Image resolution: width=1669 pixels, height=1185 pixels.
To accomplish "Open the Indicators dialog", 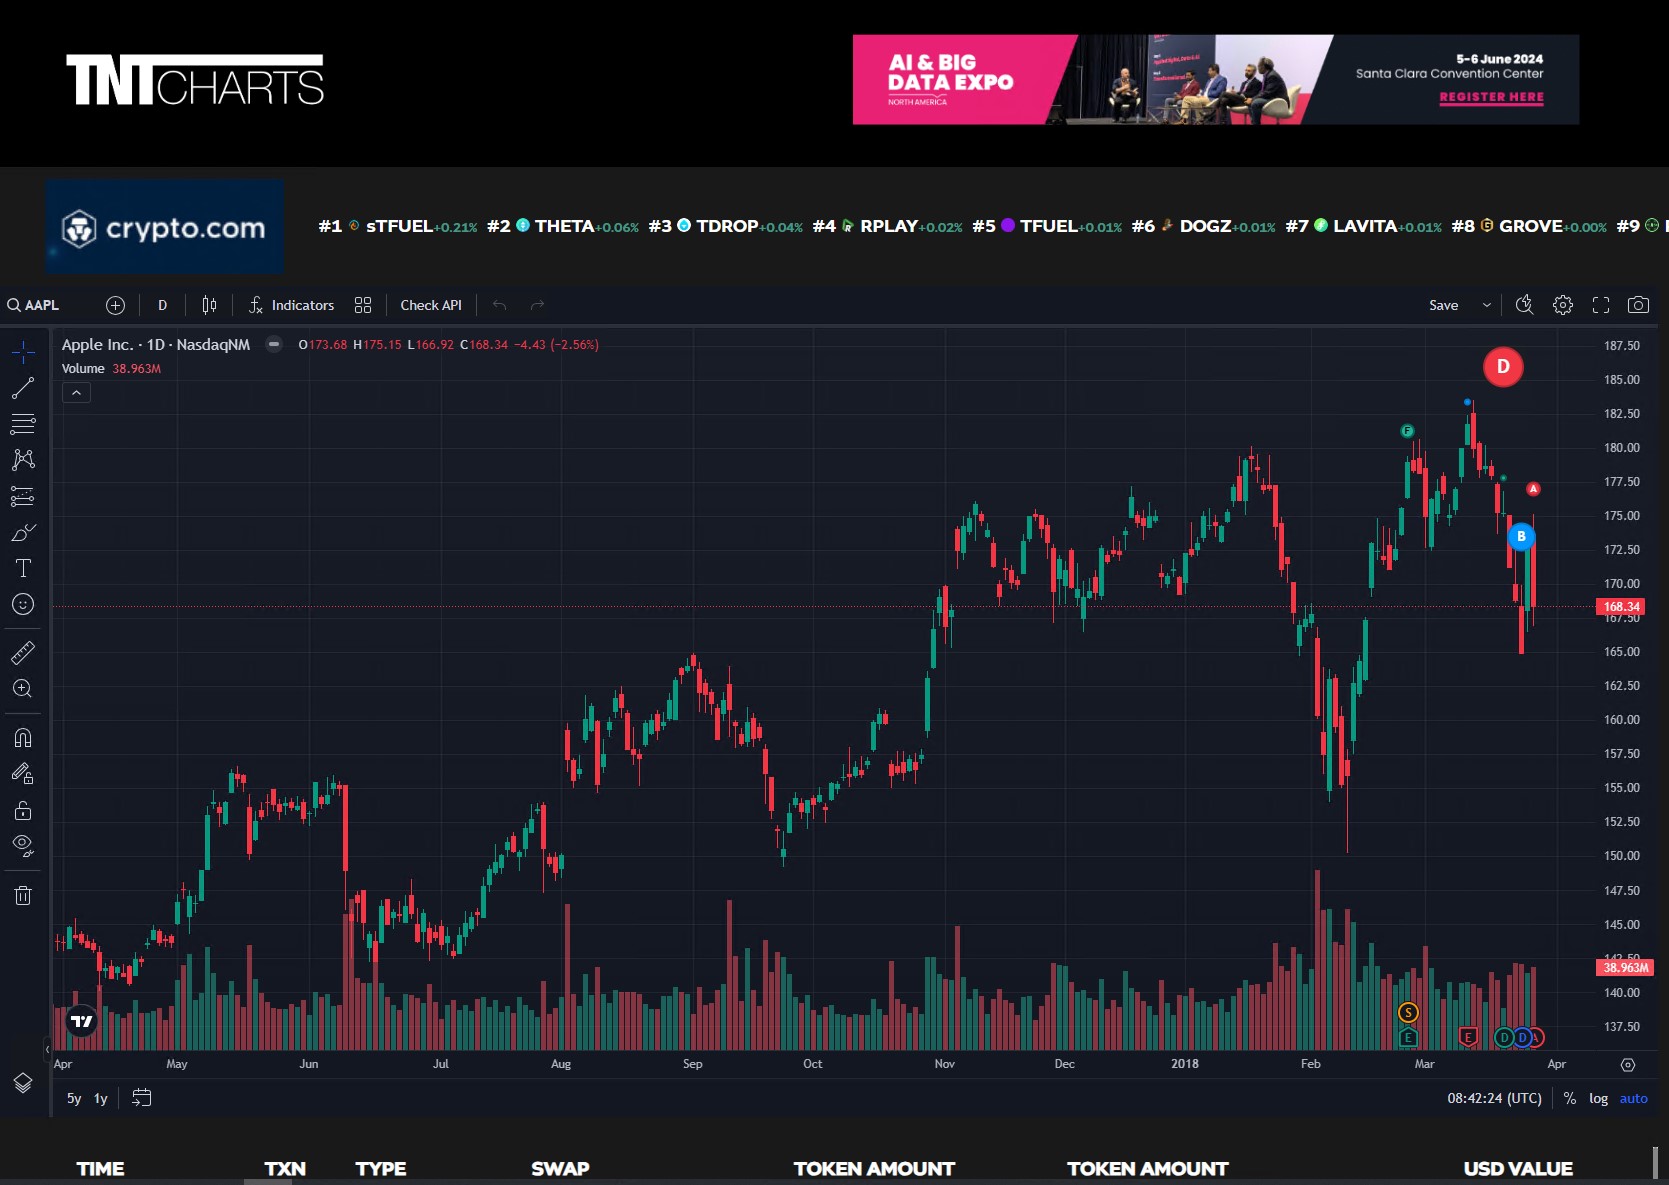I will [291, 305].
